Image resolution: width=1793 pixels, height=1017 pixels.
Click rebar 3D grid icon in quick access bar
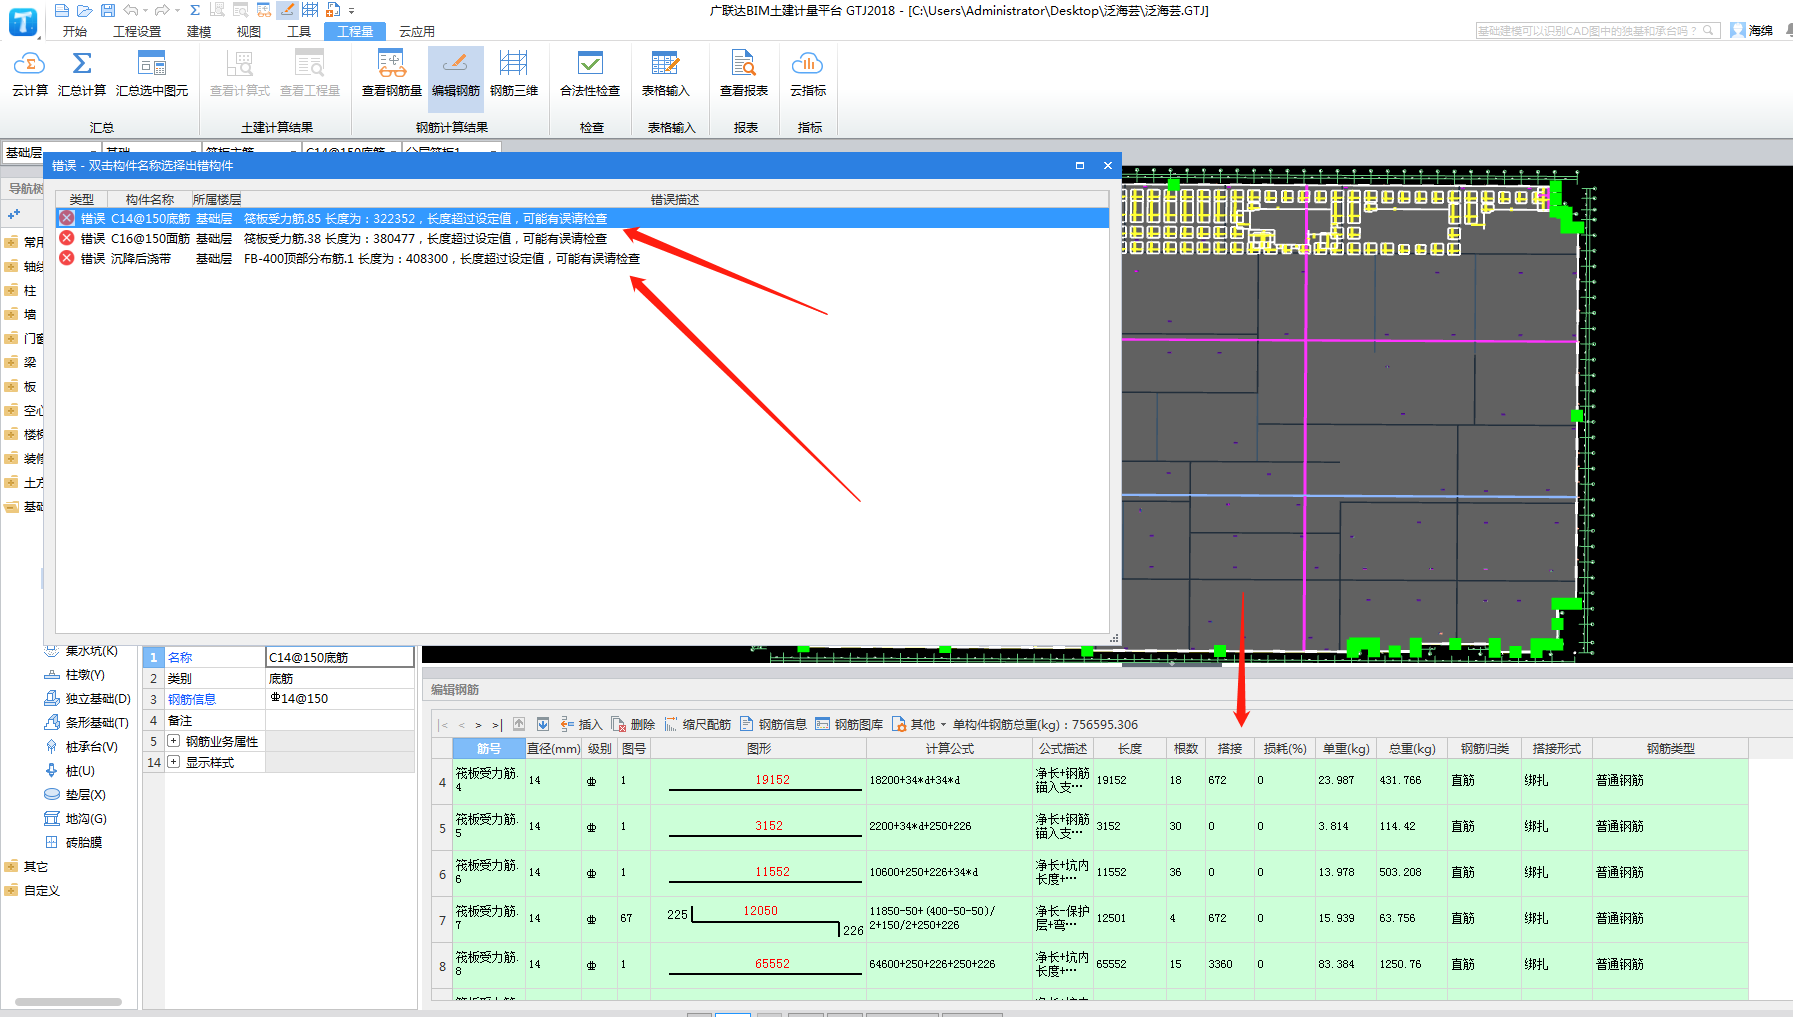click(310, 10)
